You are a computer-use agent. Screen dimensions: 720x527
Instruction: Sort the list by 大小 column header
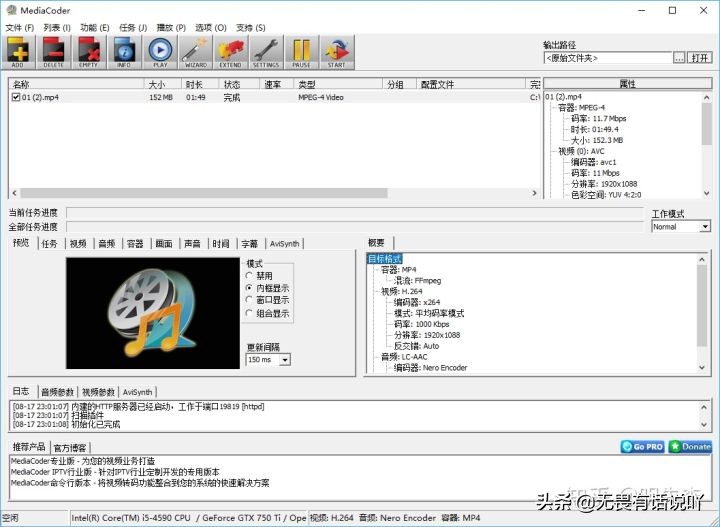(163, 84)
